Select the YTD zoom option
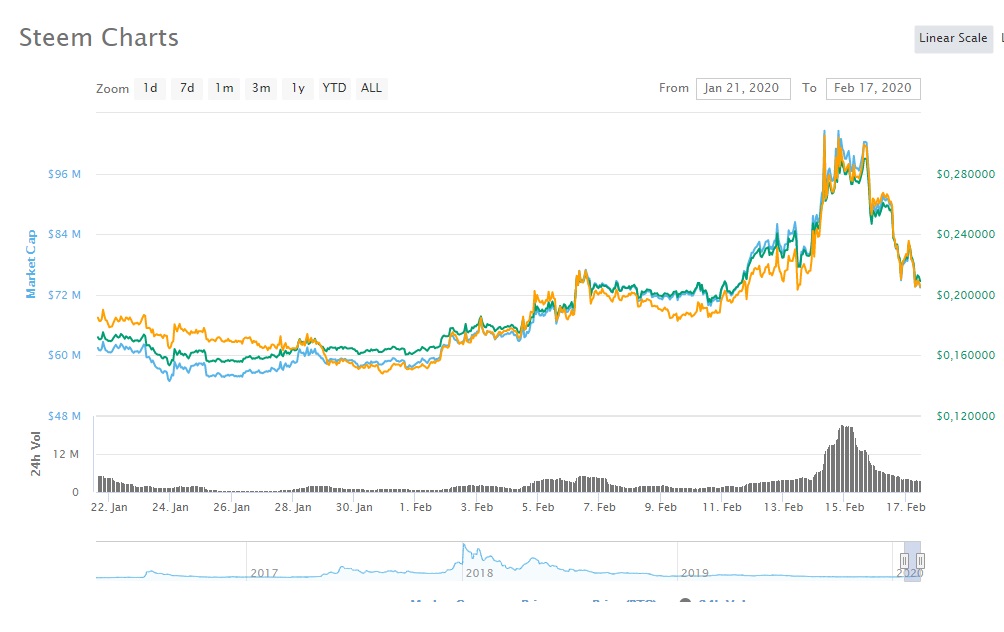 click(334, 88)
